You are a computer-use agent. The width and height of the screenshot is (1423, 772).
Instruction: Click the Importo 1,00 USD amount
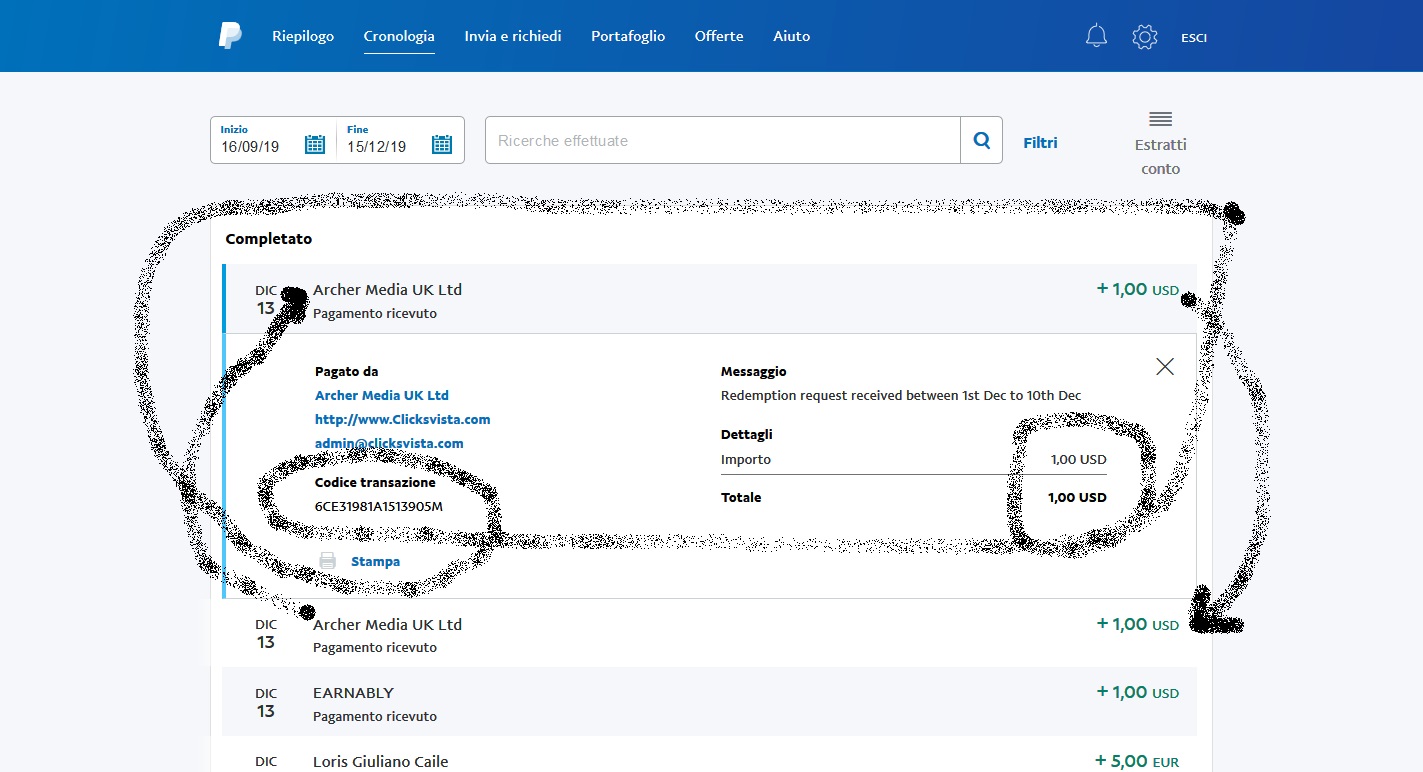(x=1078, y=460)
